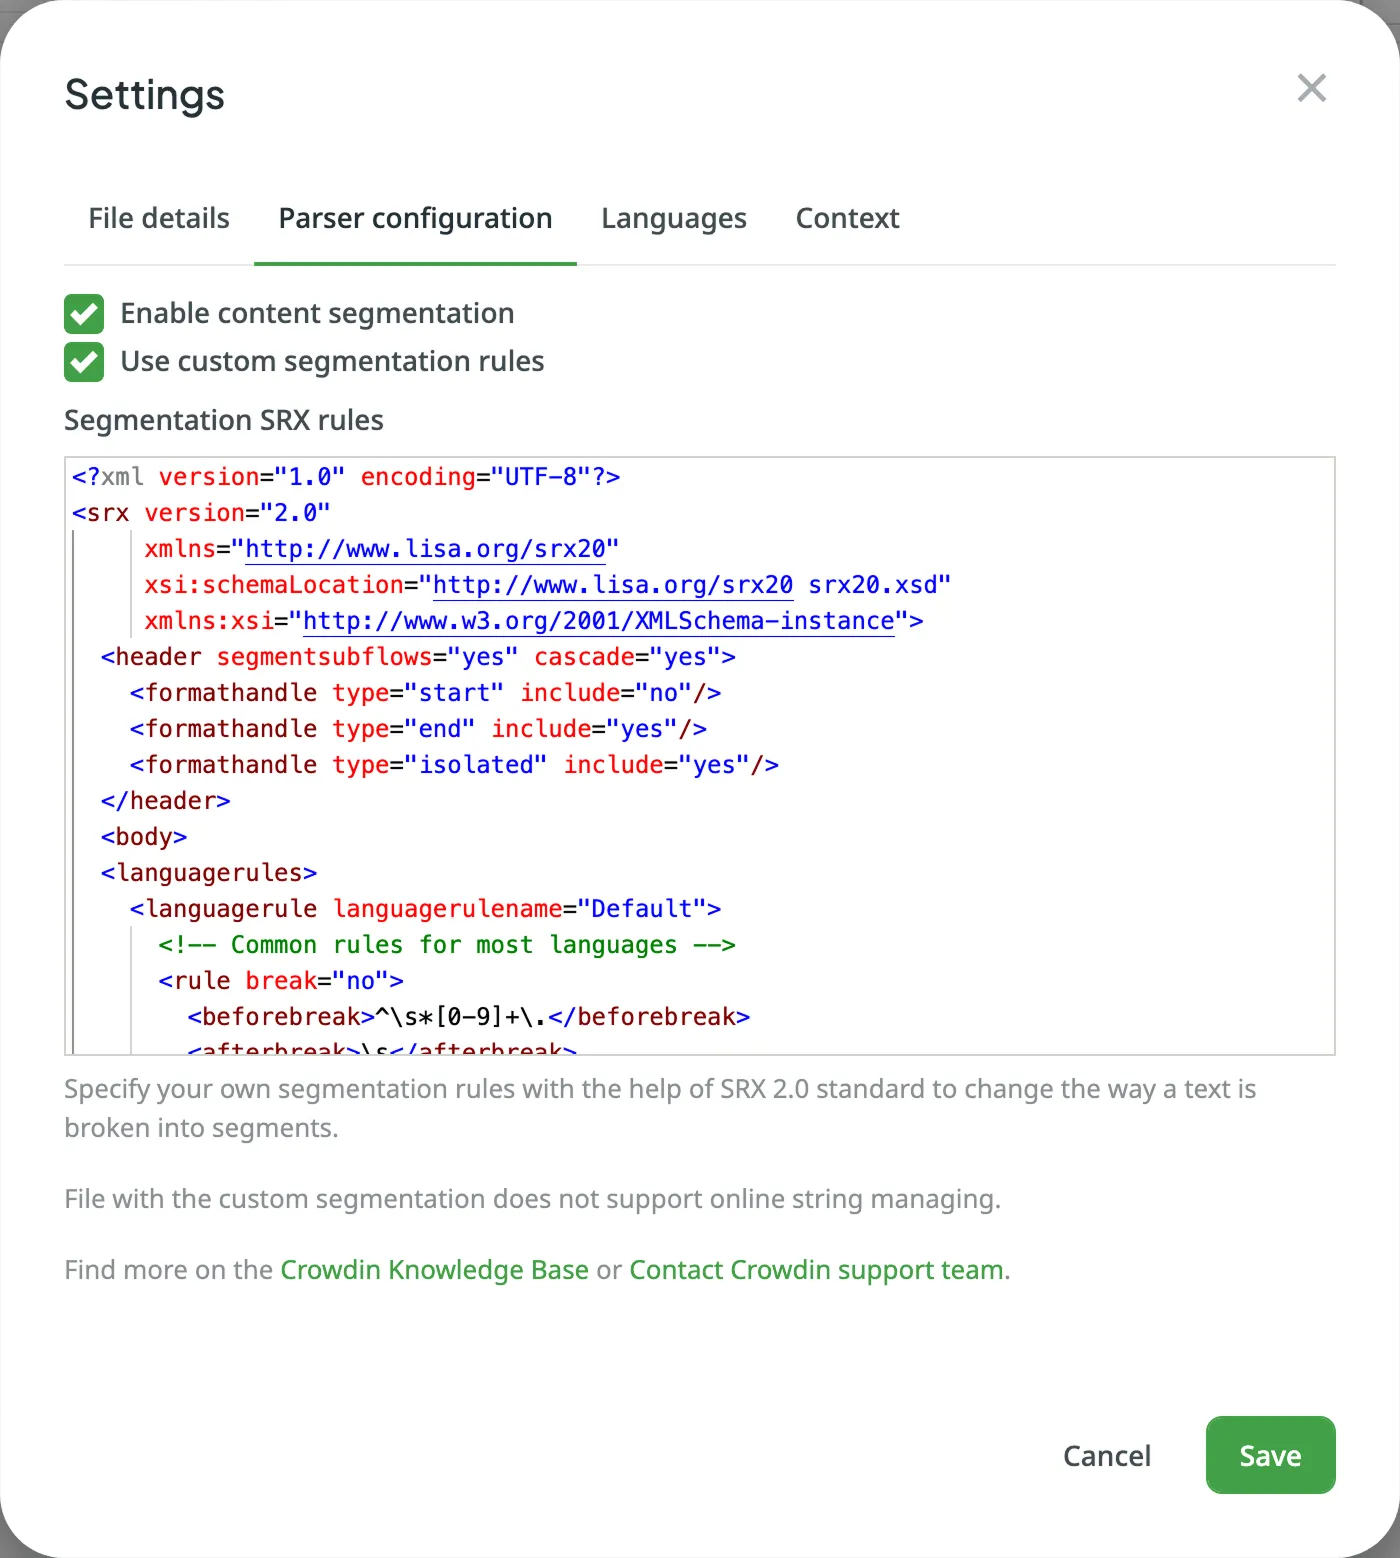Switch to the File details tab
Viewport: 1400px width, 1558px height.
pos(158,218)
